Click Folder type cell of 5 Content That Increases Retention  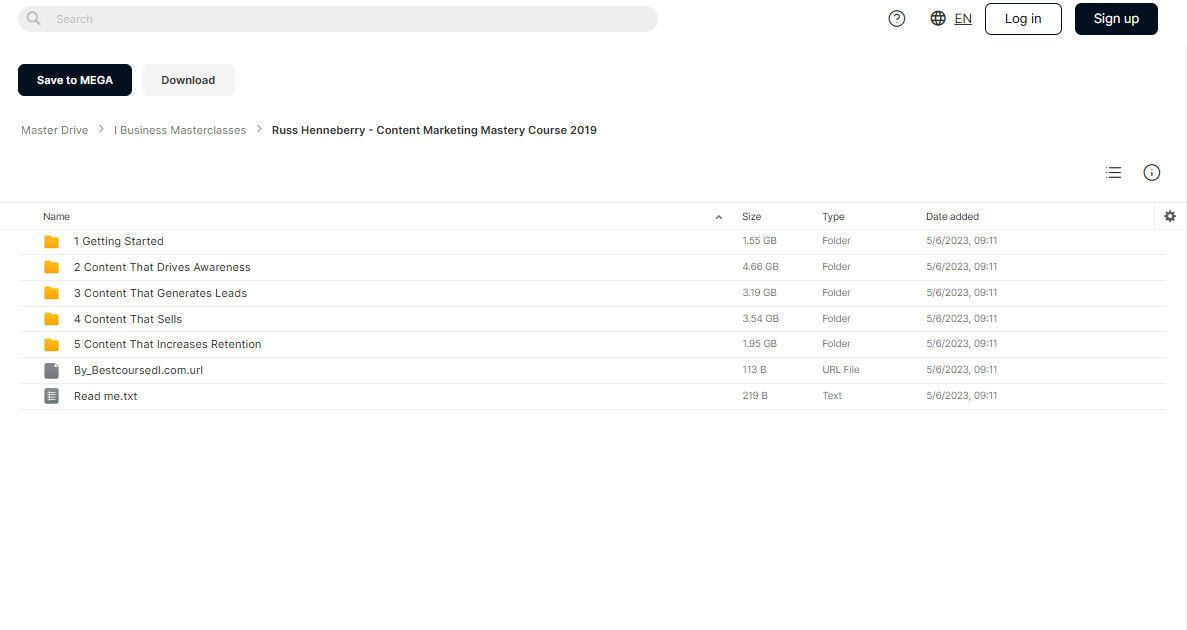point(837,344)
